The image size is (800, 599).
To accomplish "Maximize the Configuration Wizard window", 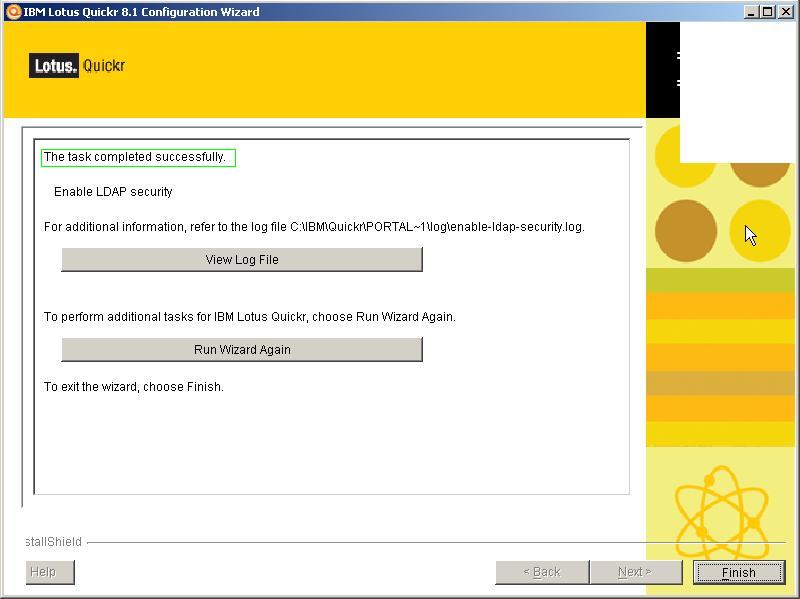I will pos(767,12).
